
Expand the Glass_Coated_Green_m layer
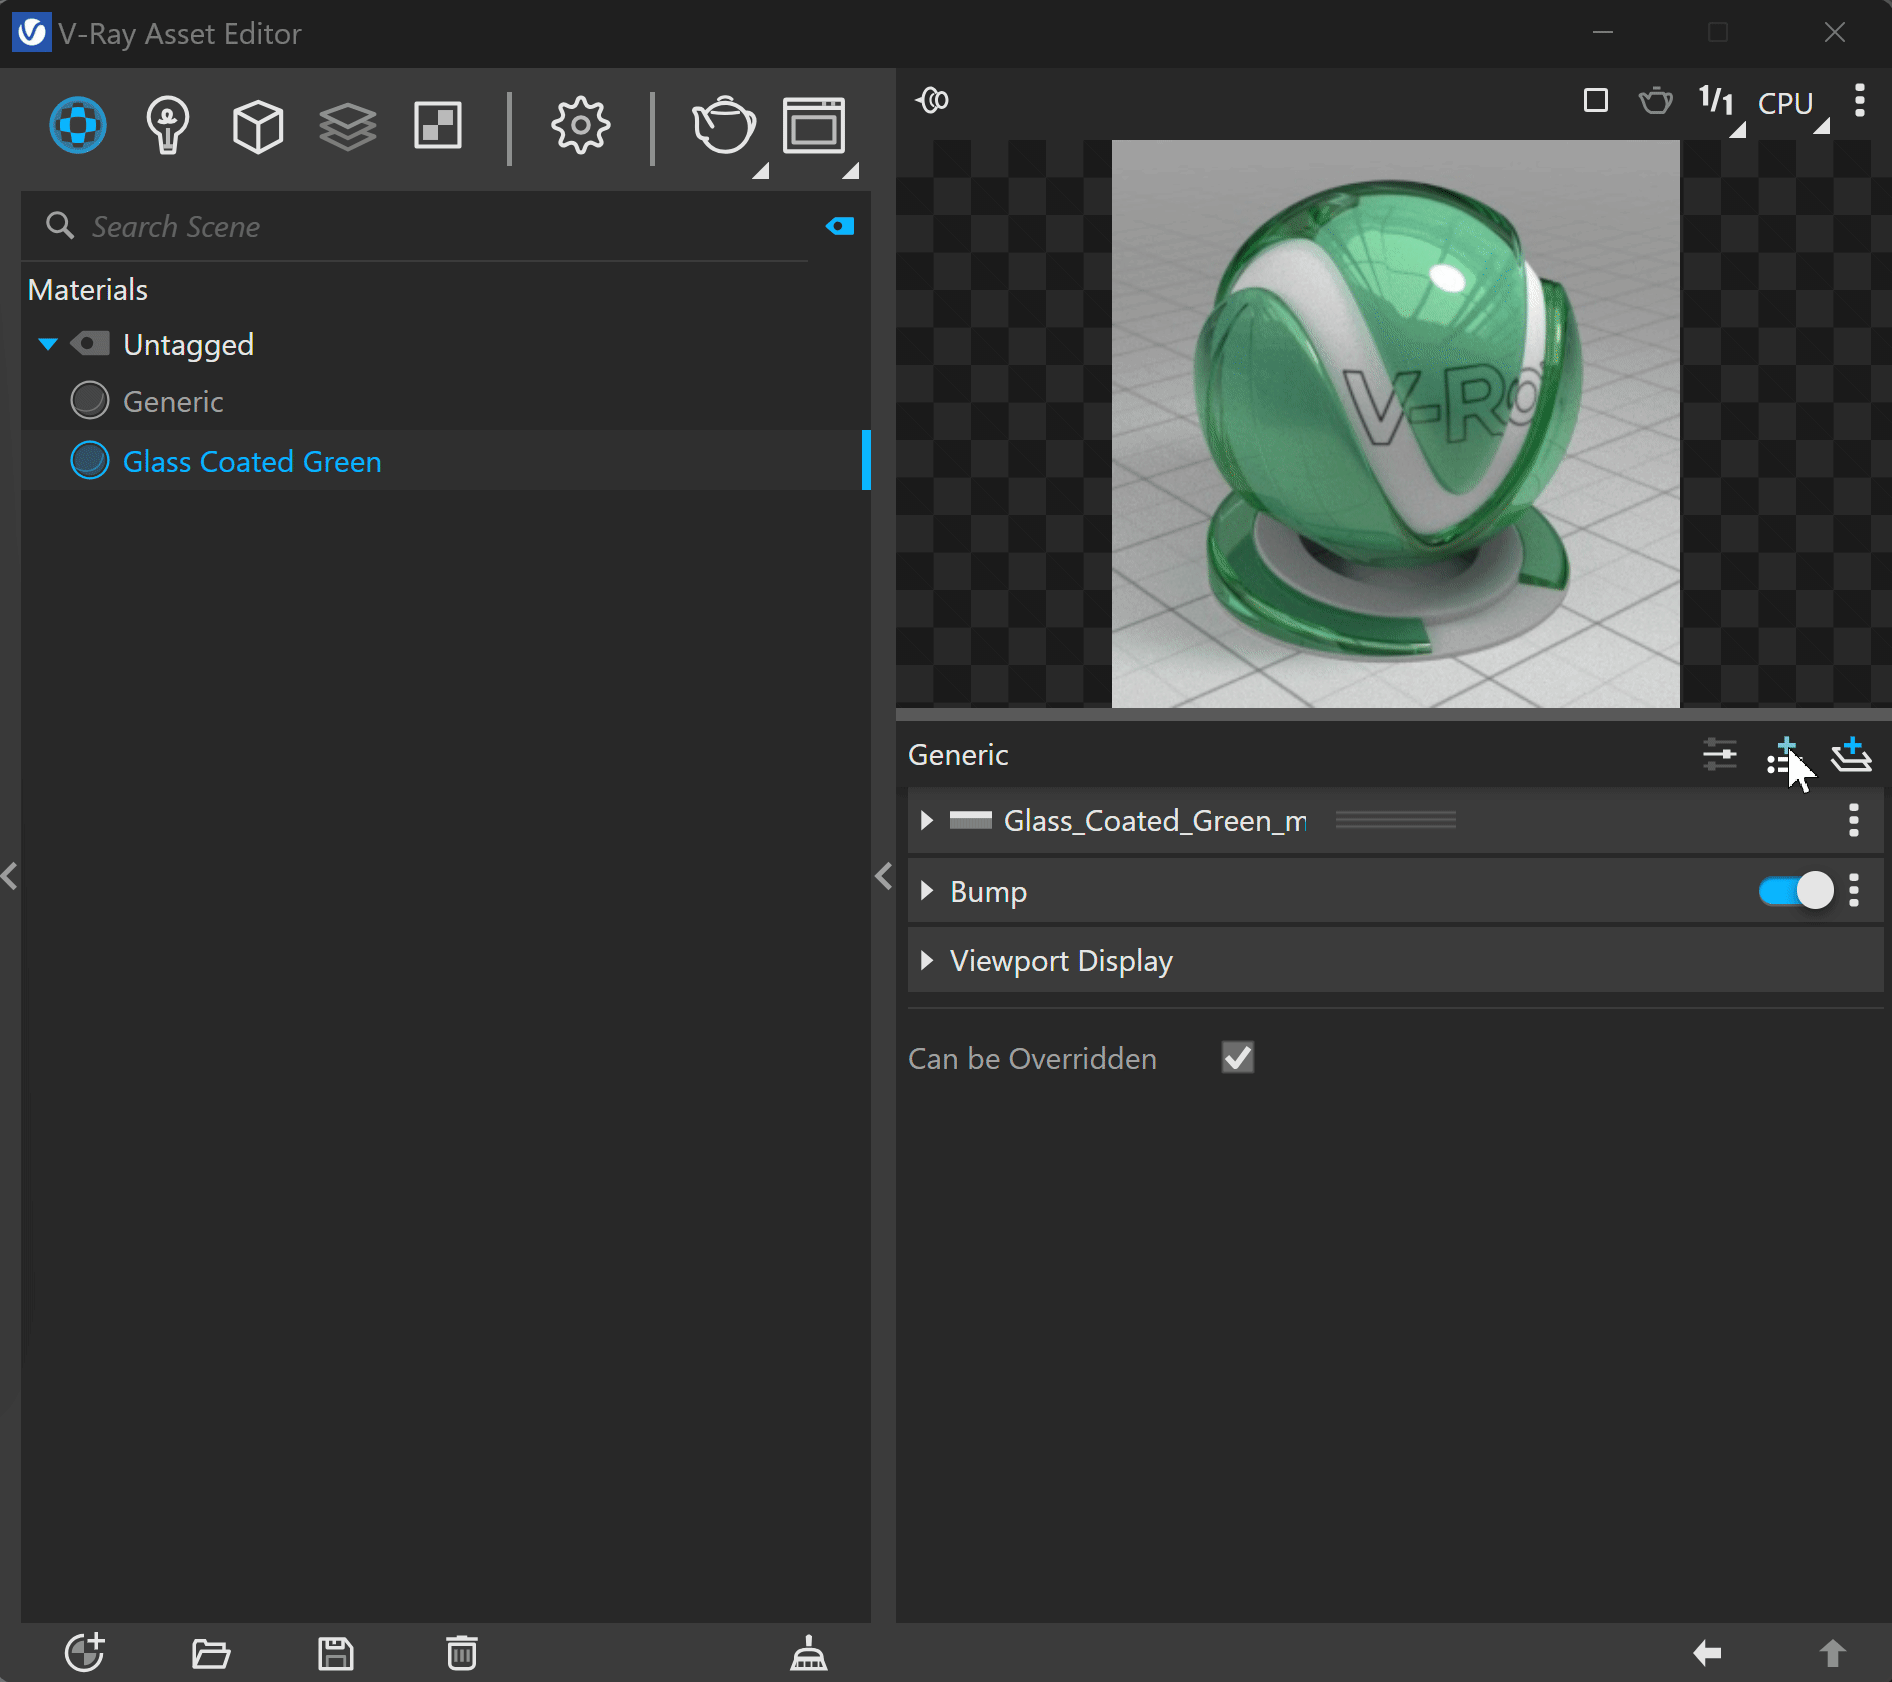click(926, 820)
